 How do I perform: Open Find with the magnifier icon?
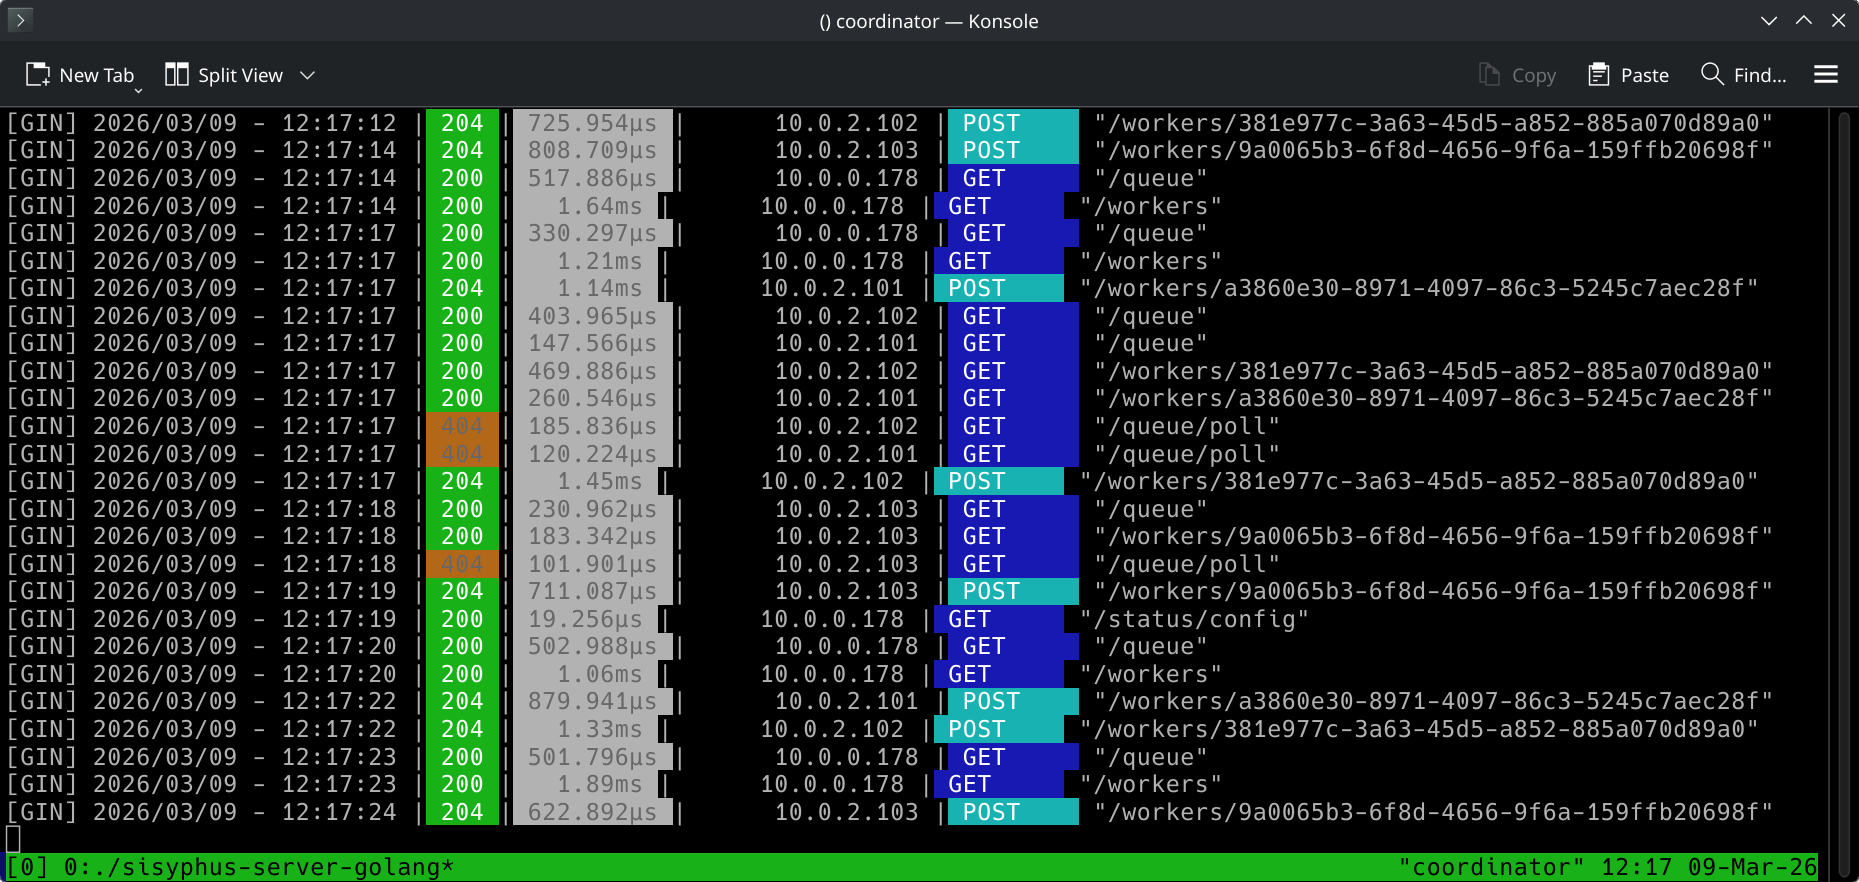point(1712,75)
